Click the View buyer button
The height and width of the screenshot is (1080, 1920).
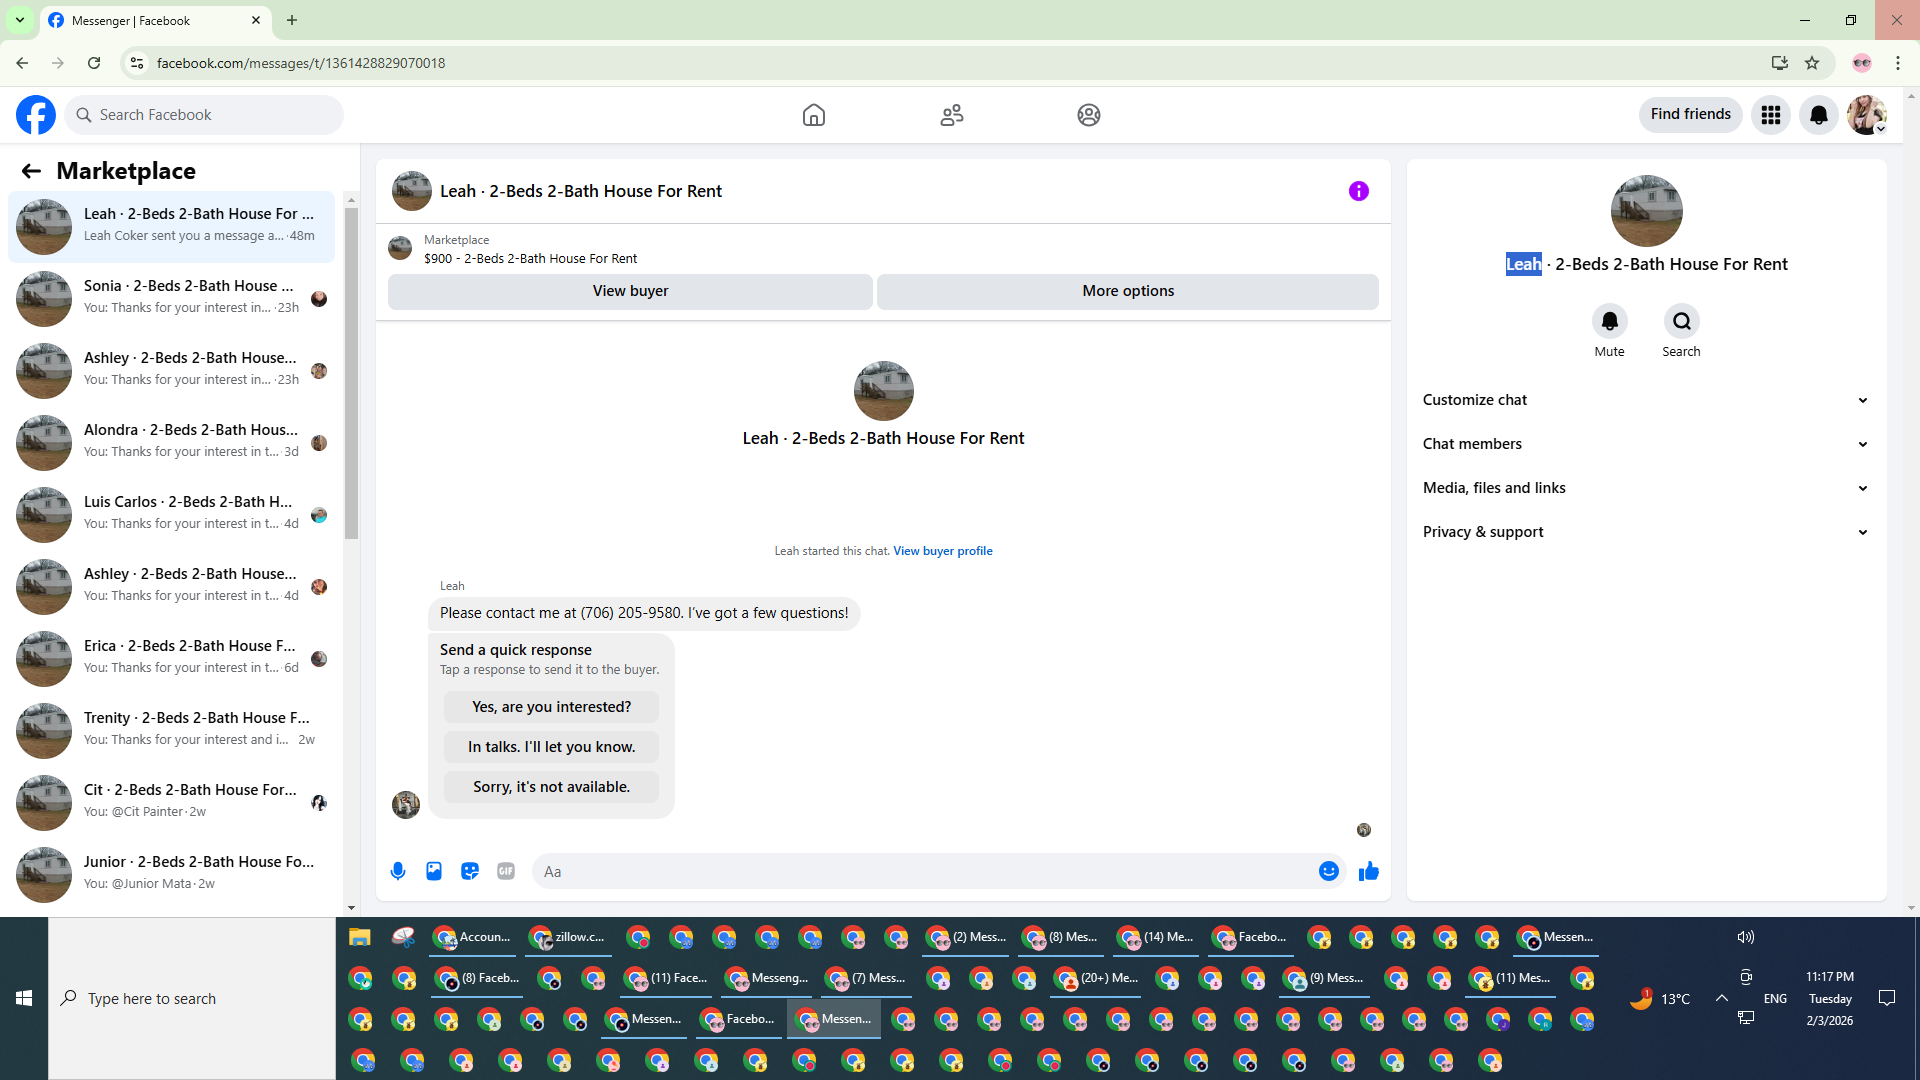(x=630, y=291)
